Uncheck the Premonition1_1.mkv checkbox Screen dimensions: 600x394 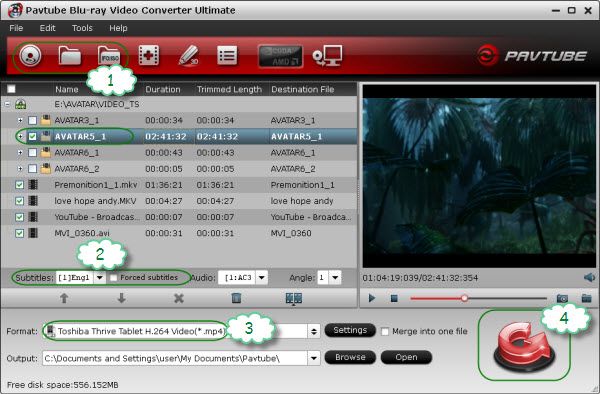(20, 185)
